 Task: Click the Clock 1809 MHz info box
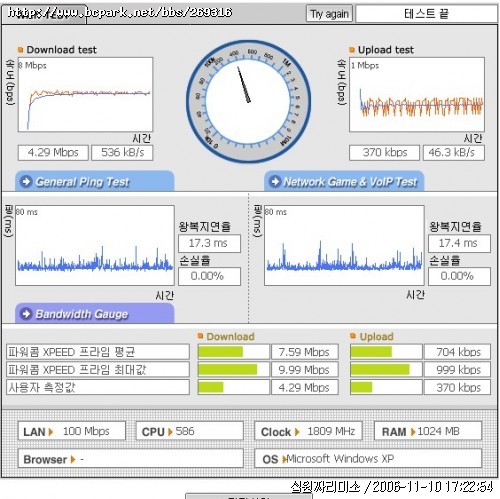(308, 431)
